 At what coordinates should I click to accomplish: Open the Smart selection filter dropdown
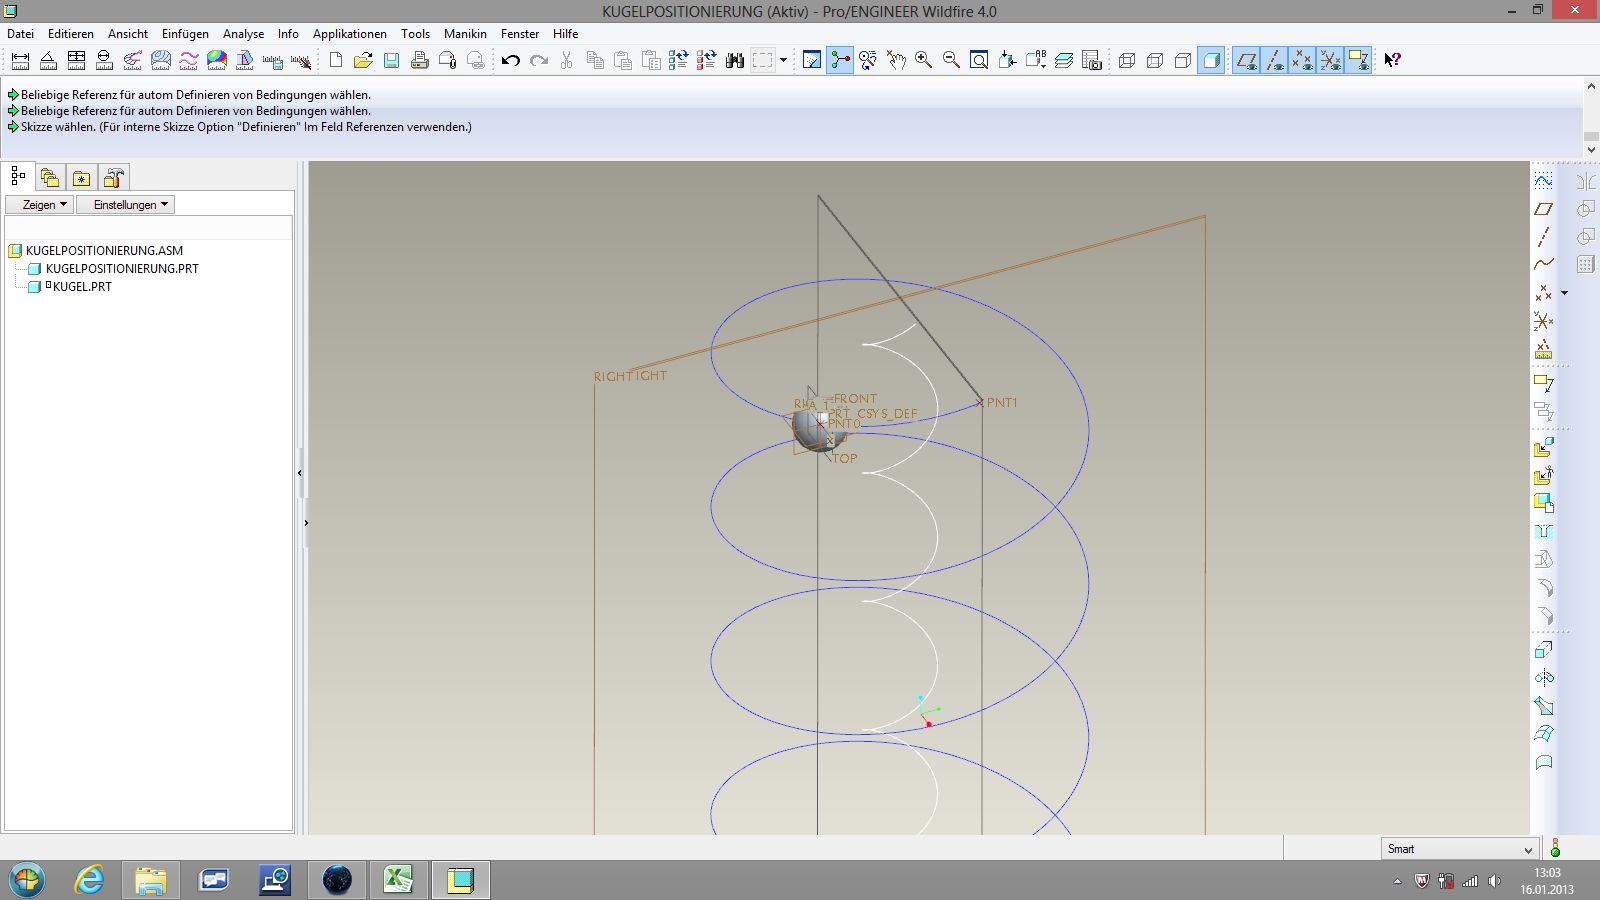pyautogui.click(x=1460, y=849)
